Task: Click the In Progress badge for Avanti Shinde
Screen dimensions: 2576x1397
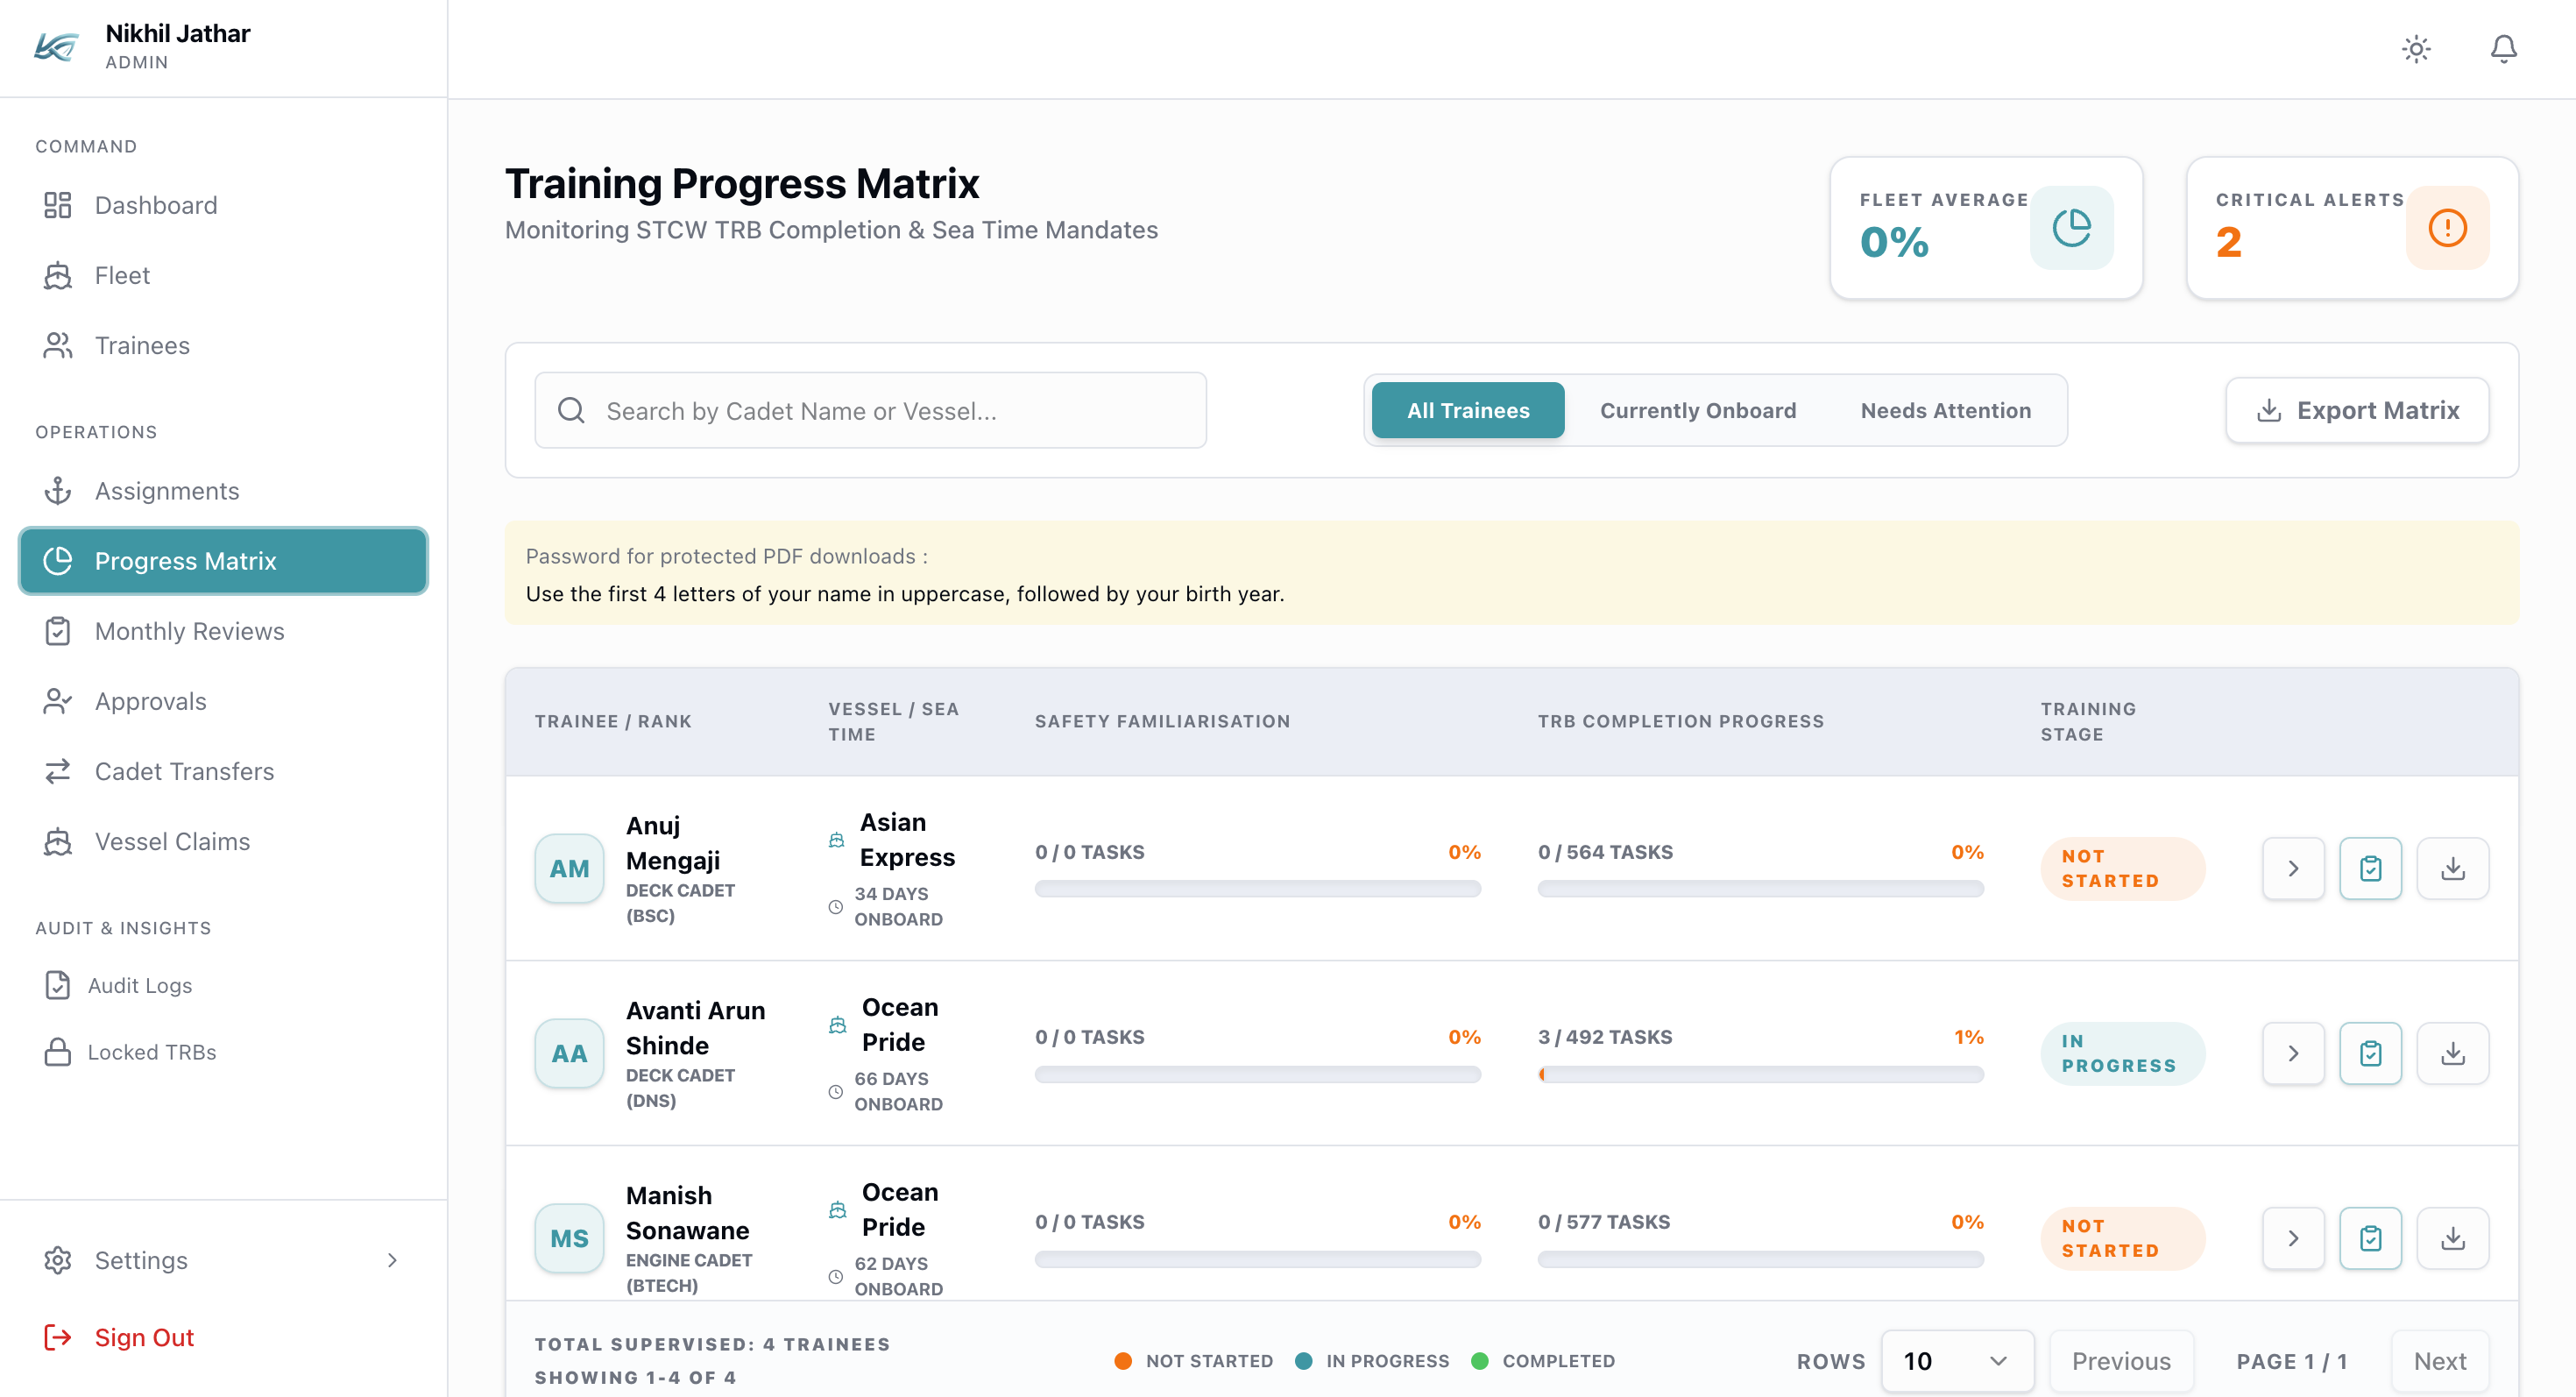Action: pyautogui.click(x=2122, y=1053)
